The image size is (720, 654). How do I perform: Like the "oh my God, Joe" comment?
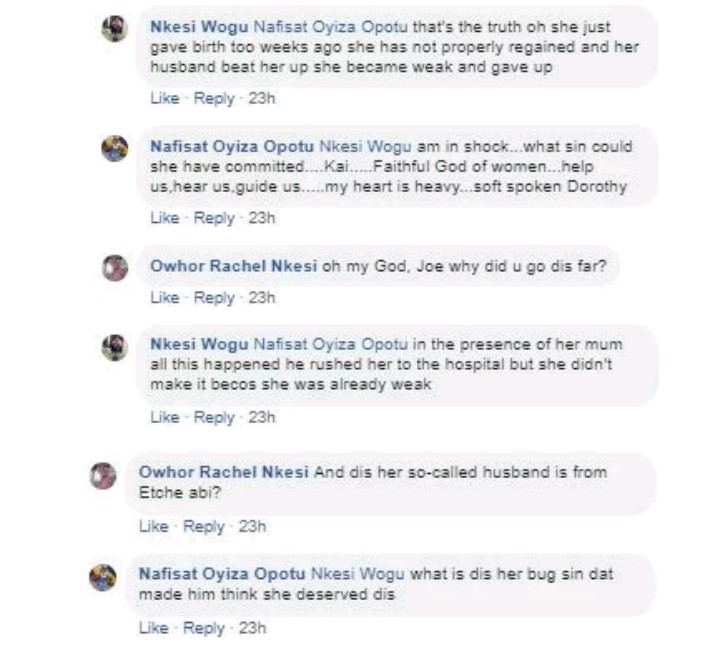[x=164, y=298]
